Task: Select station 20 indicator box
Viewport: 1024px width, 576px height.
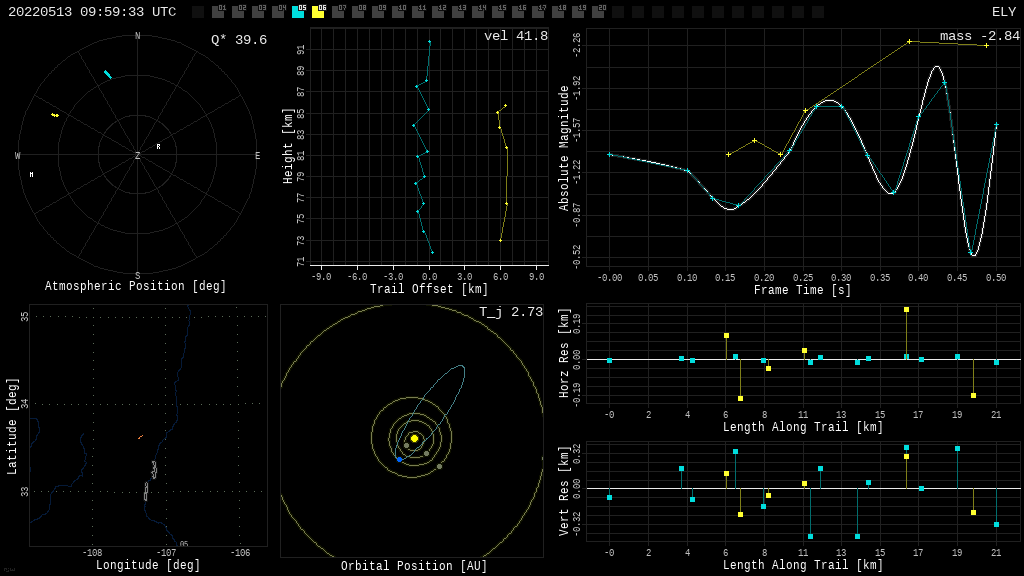Action: pyautogui.click(x=598, y=12)
